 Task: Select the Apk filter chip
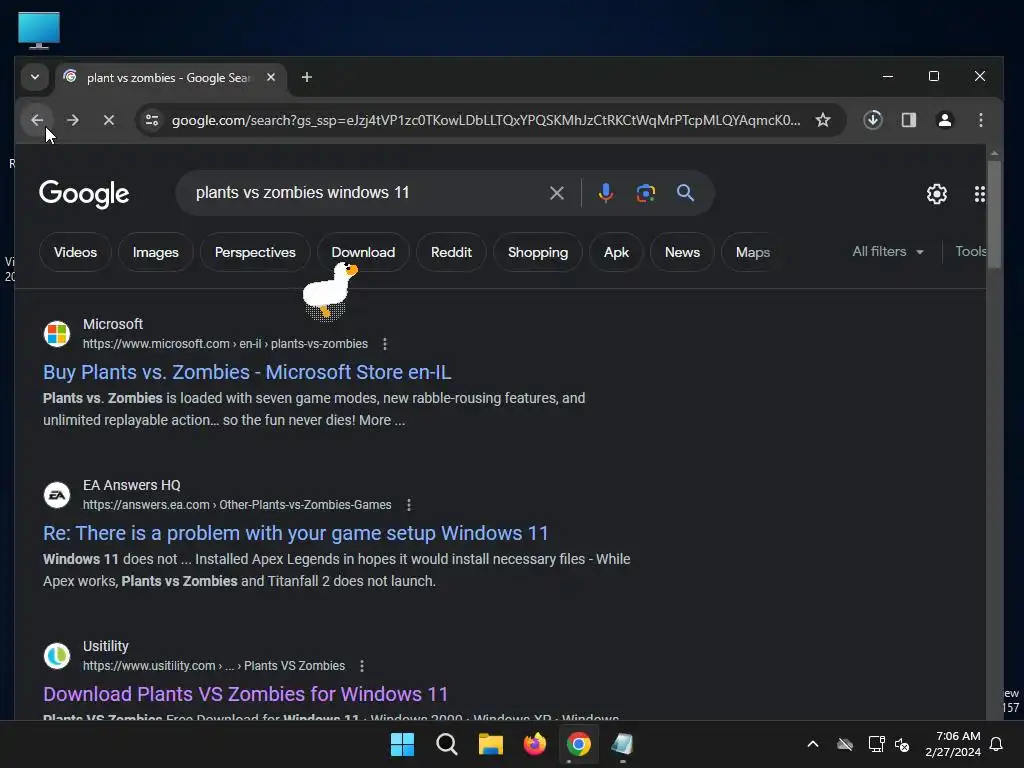pyautogui.click(x=616, y=252)
